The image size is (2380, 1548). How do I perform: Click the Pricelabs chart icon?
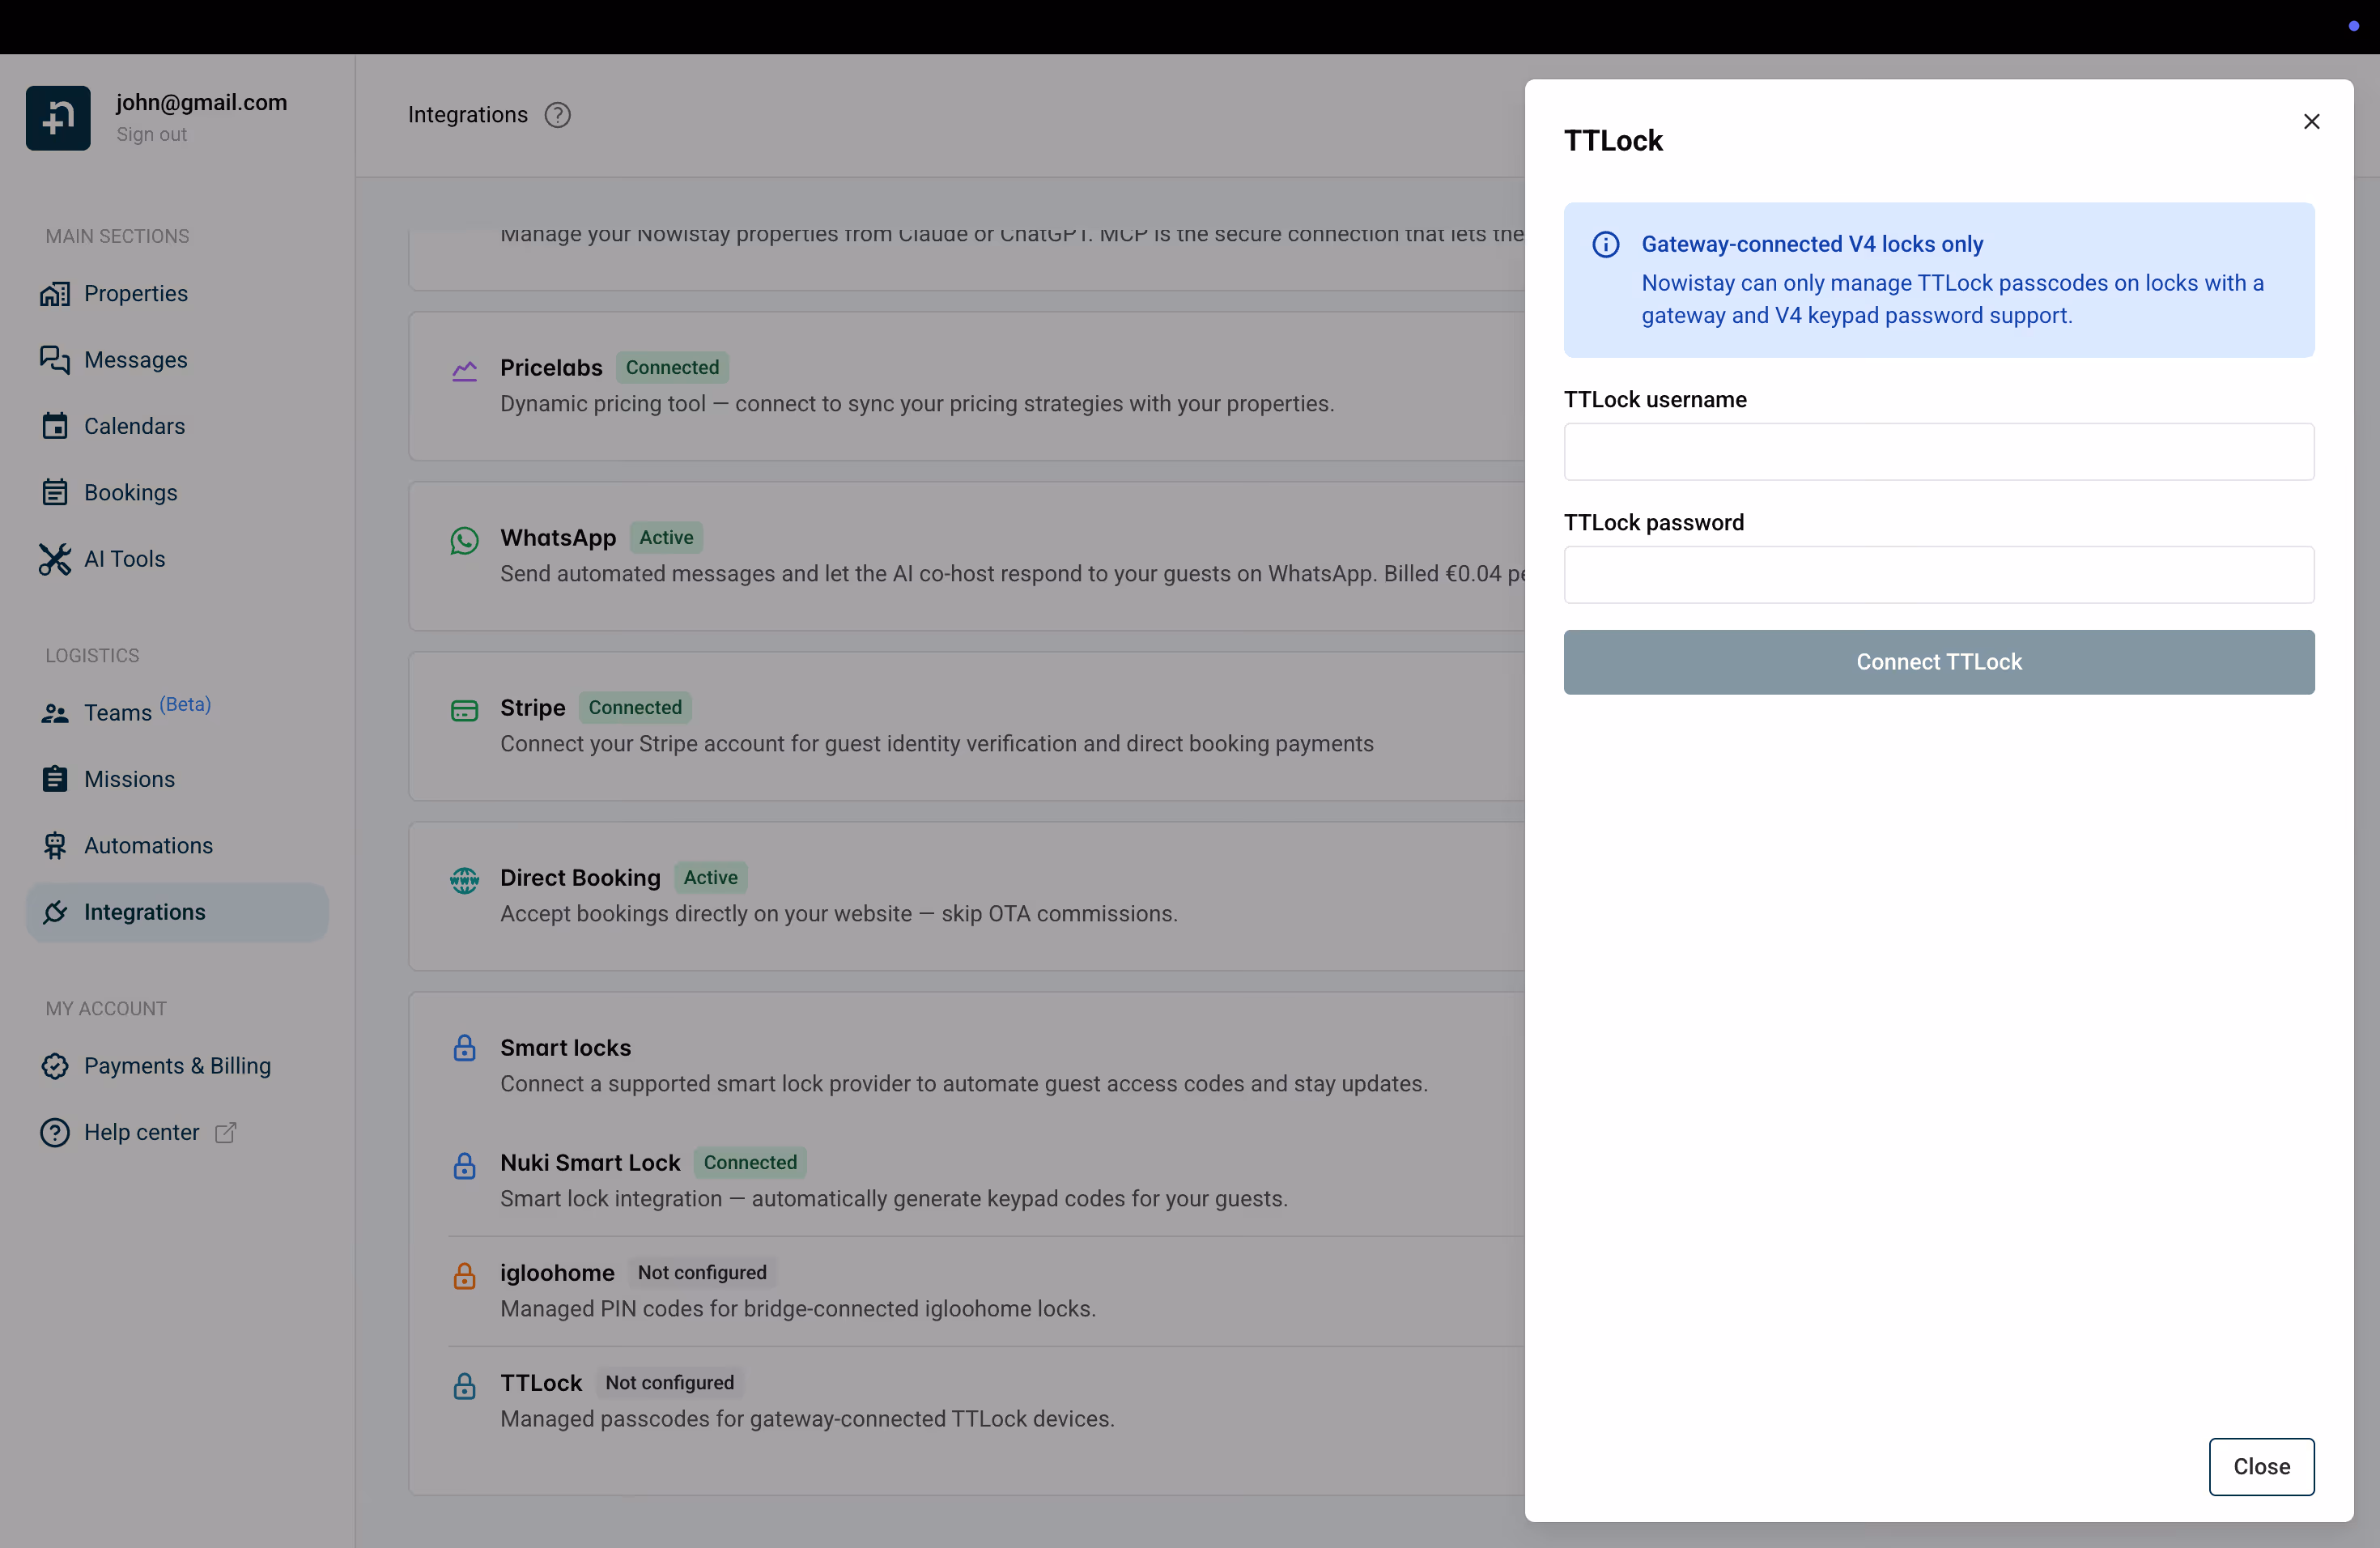click(x=464, y=370)
